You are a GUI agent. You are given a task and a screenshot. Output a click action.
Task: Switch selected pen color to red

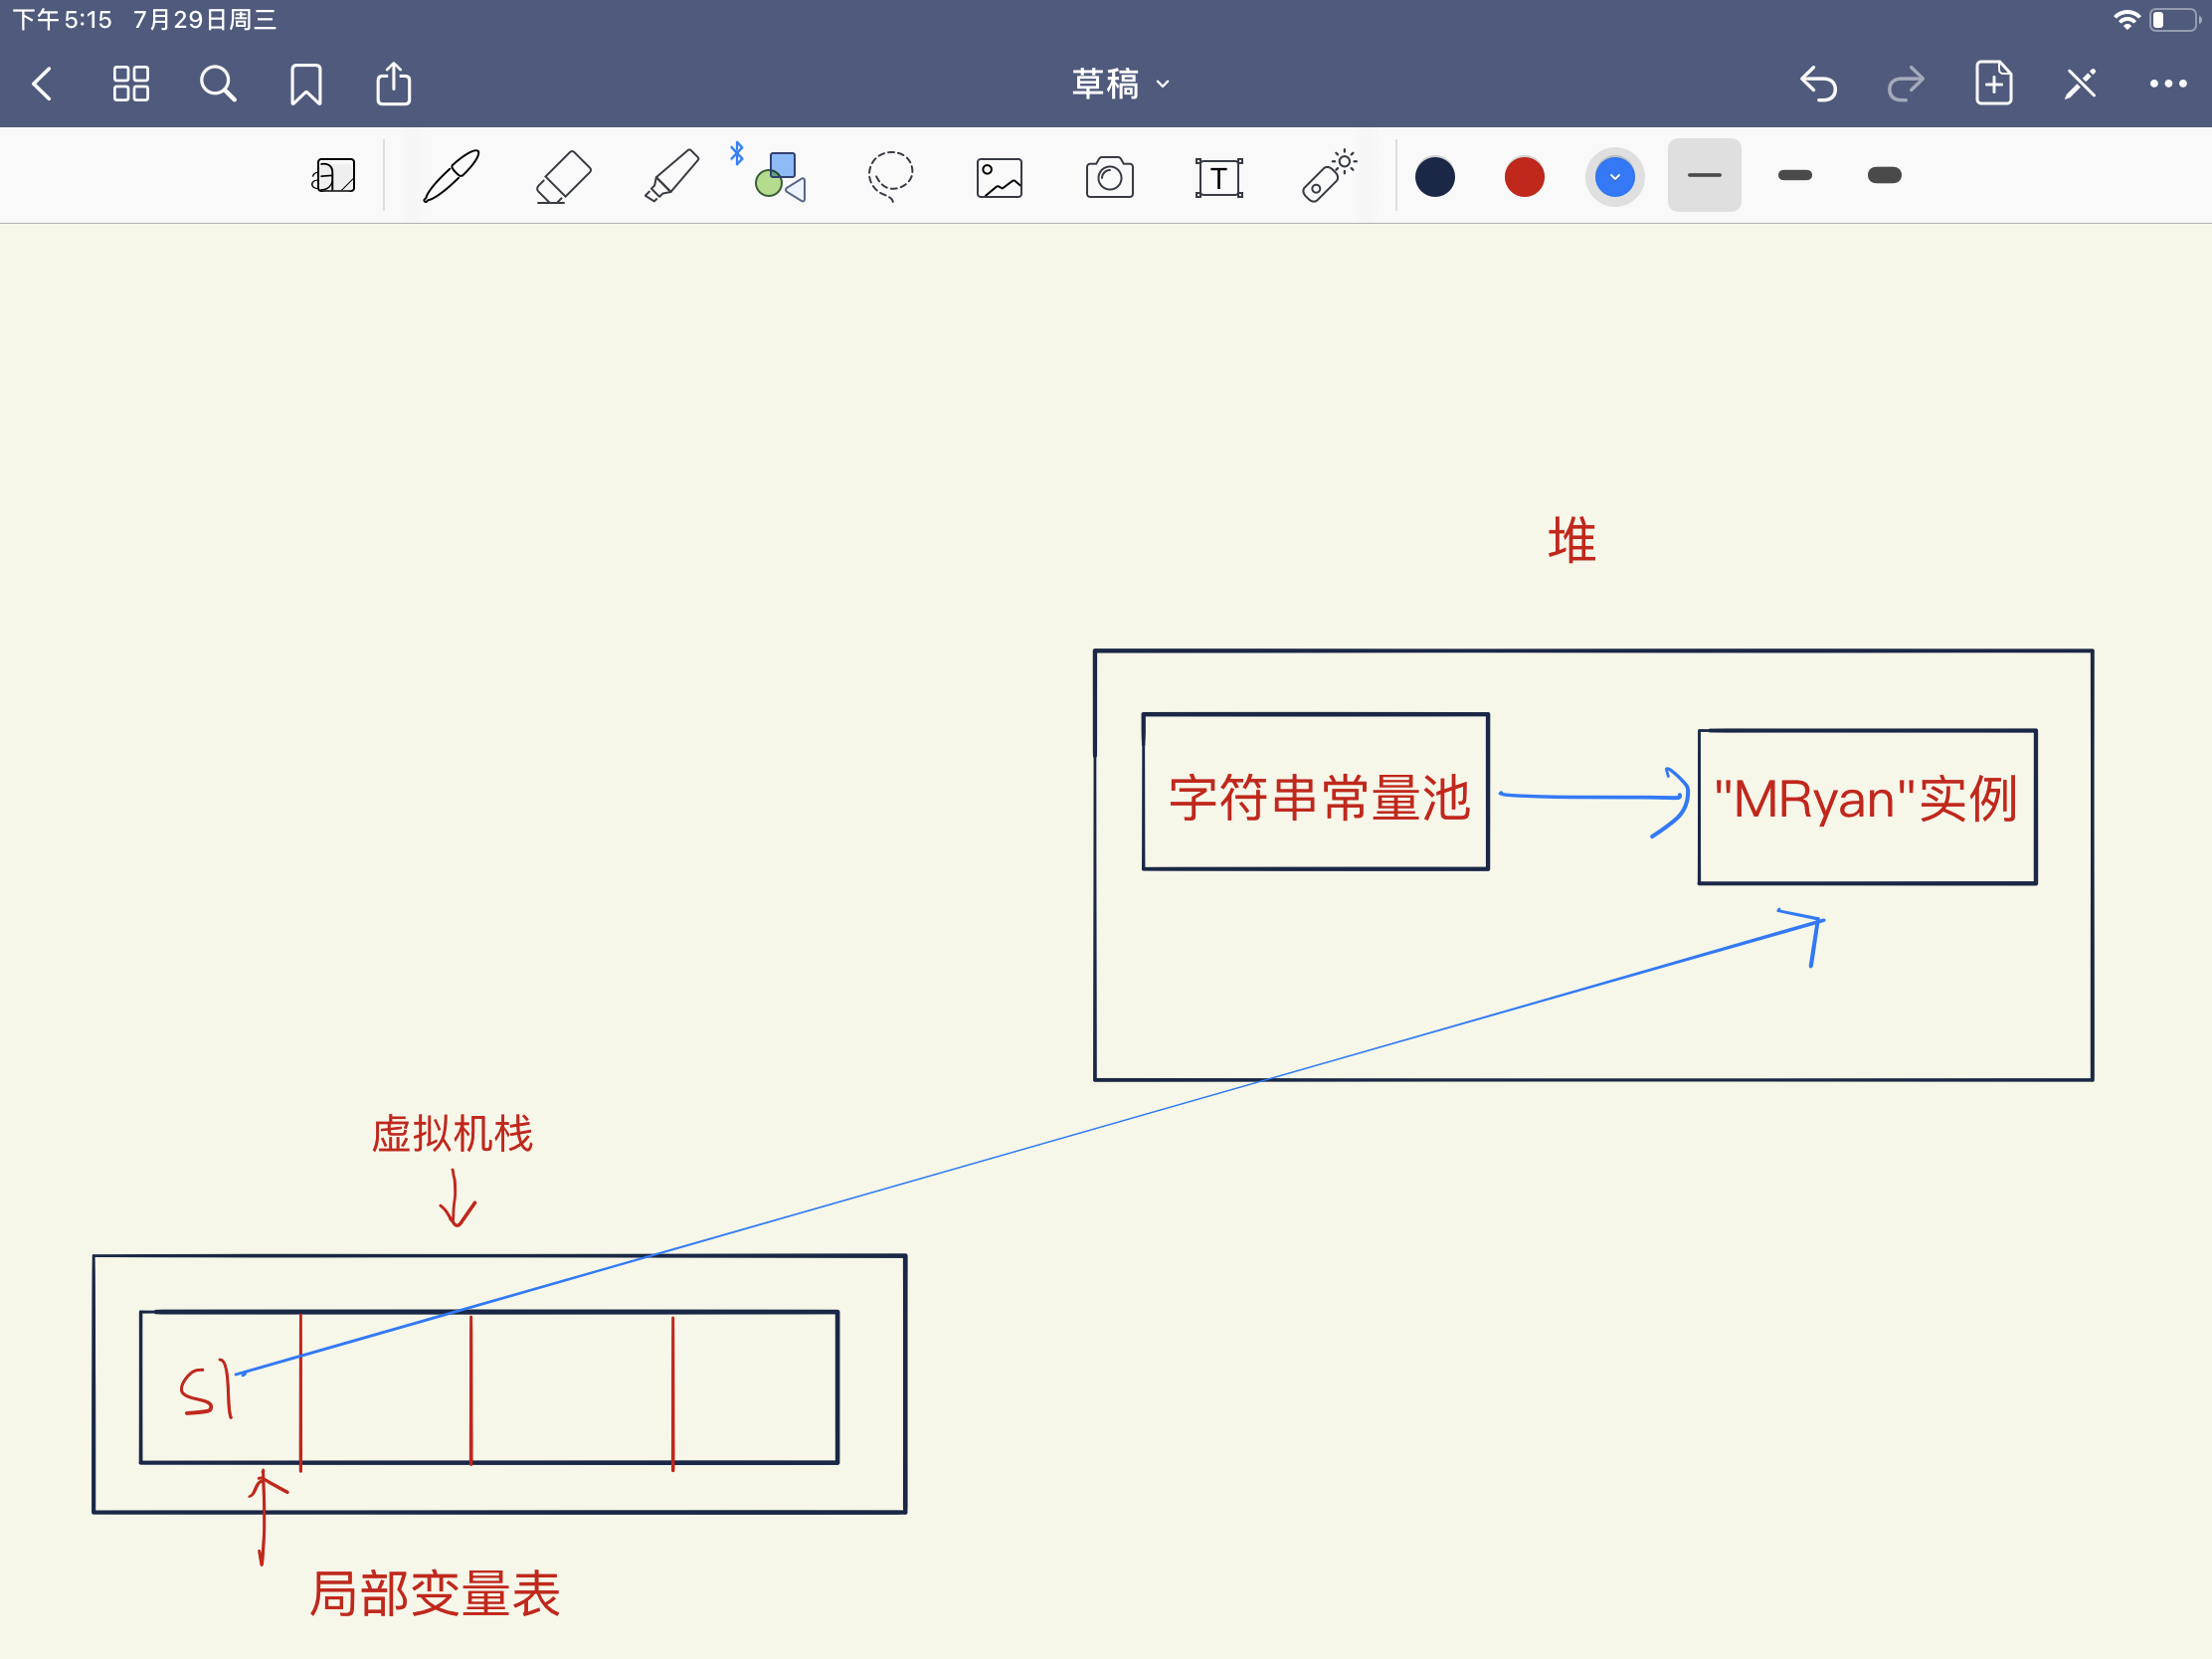pyautogui.click(x=1524, y=176)
